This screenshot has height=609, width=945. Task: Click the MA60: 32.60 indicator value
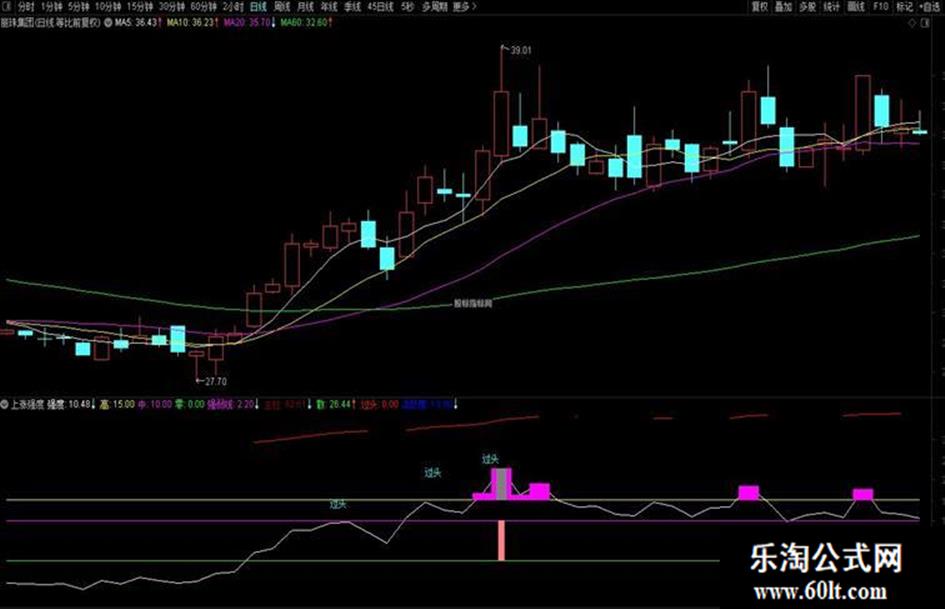(x=306, y=23)
